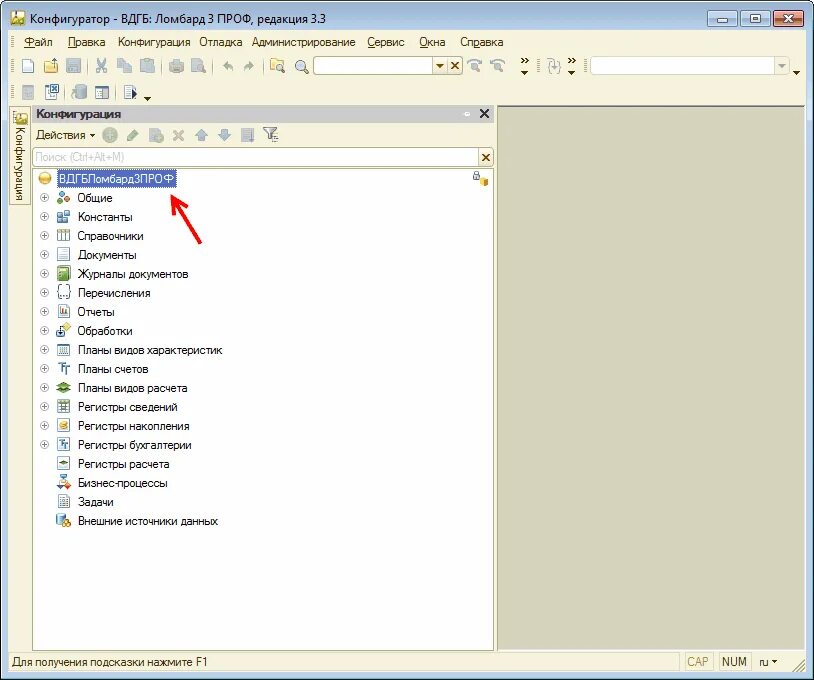Image resolution: width=814 pixels, height=680 pixels.
Task: Expand the Журналы документов node
Action: click(x=45, y=274)
